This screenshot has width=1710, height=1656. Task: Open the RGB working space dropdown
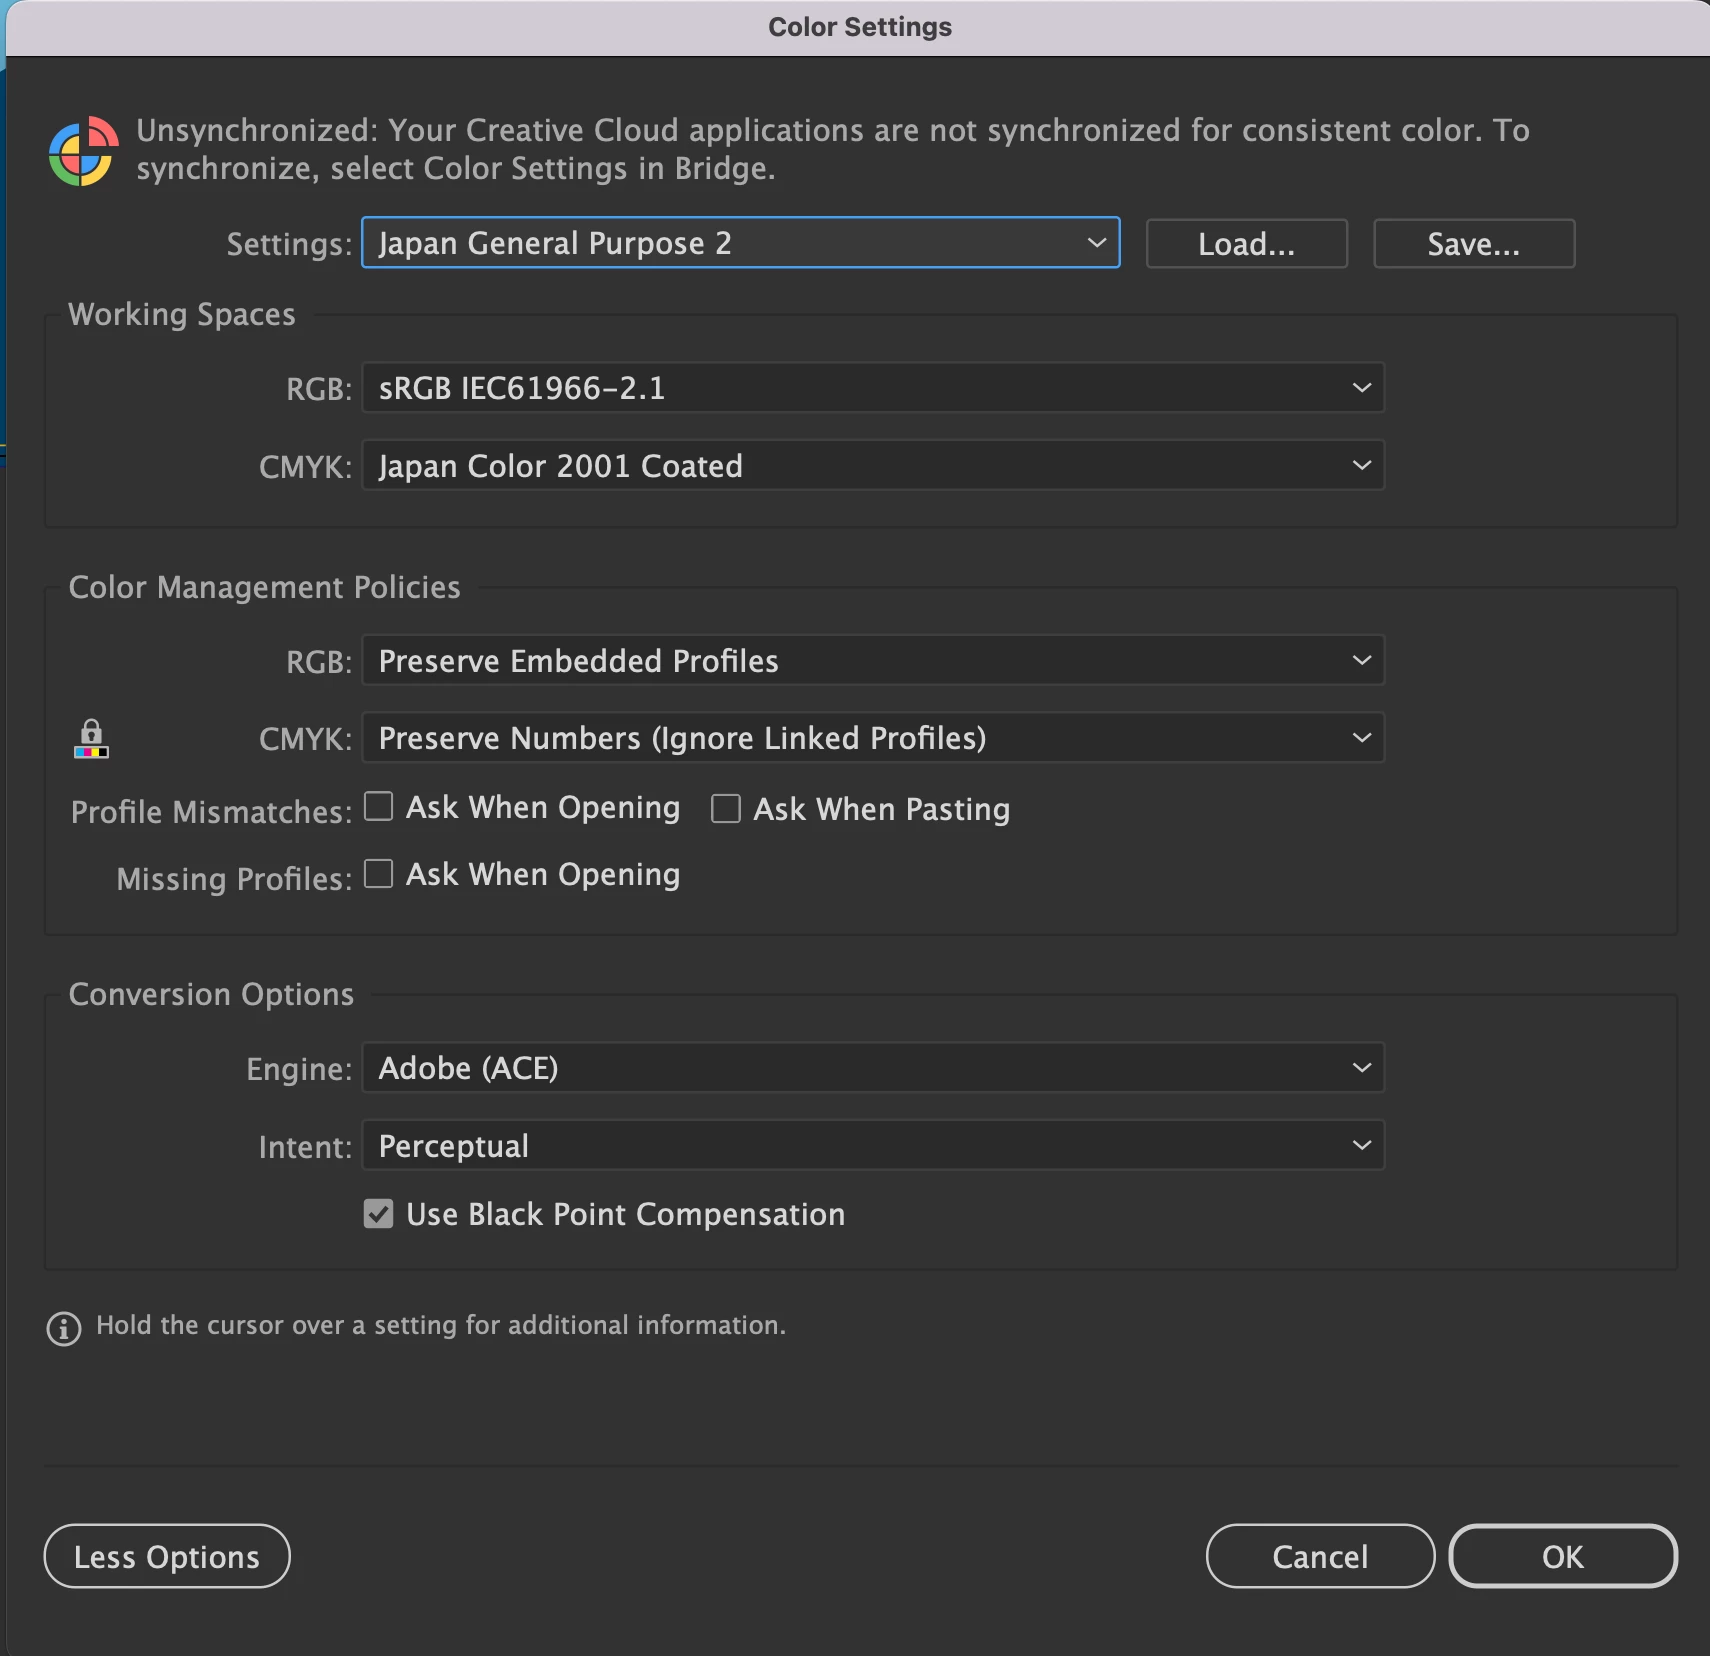[873, 388]
